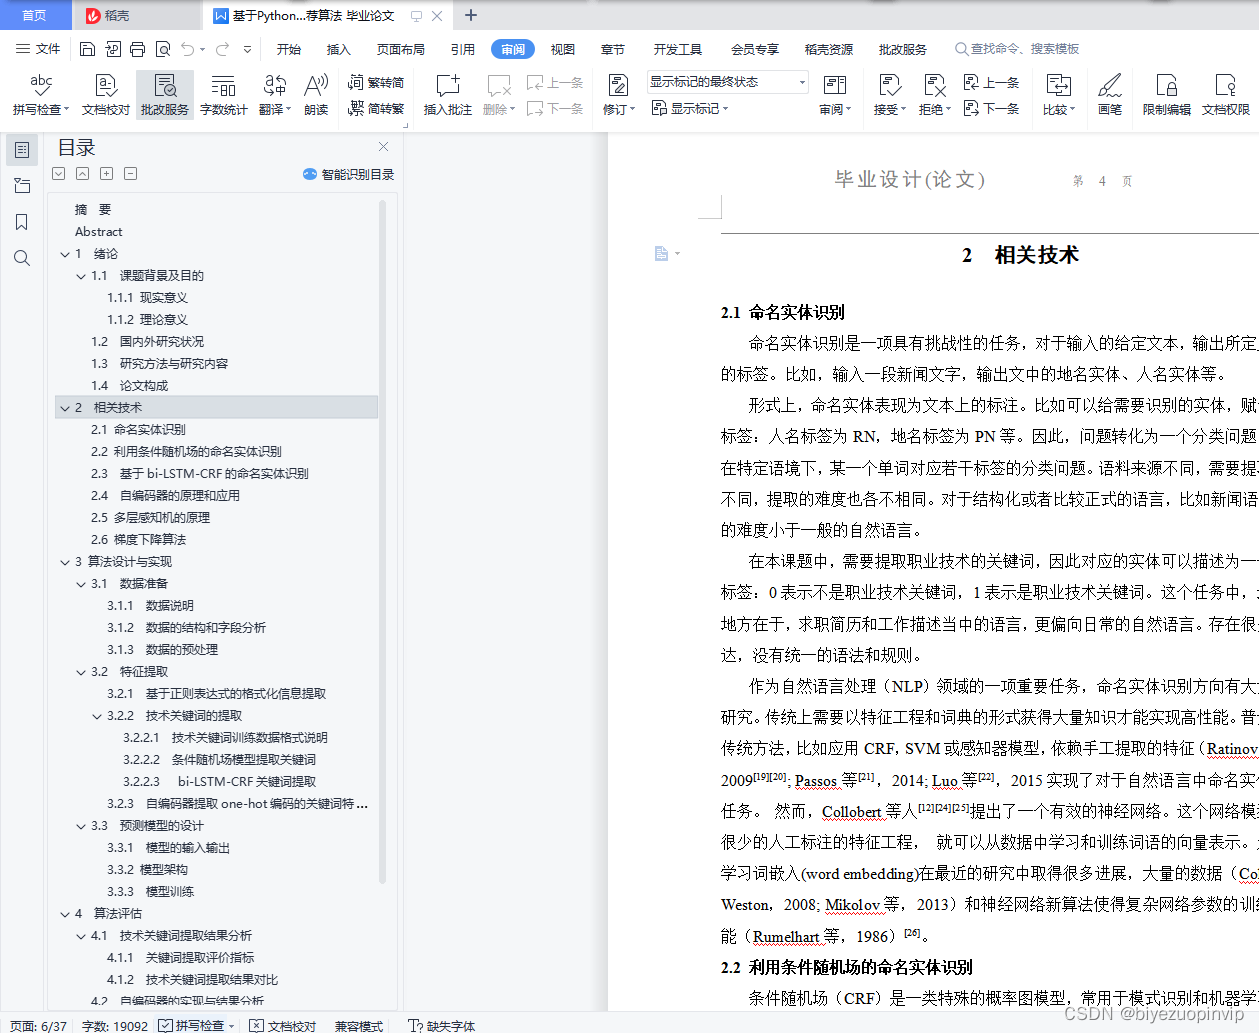Go to the next revision with 下一条
The width and height of the screenshot is (1259, 1033).
click(991, 108)
